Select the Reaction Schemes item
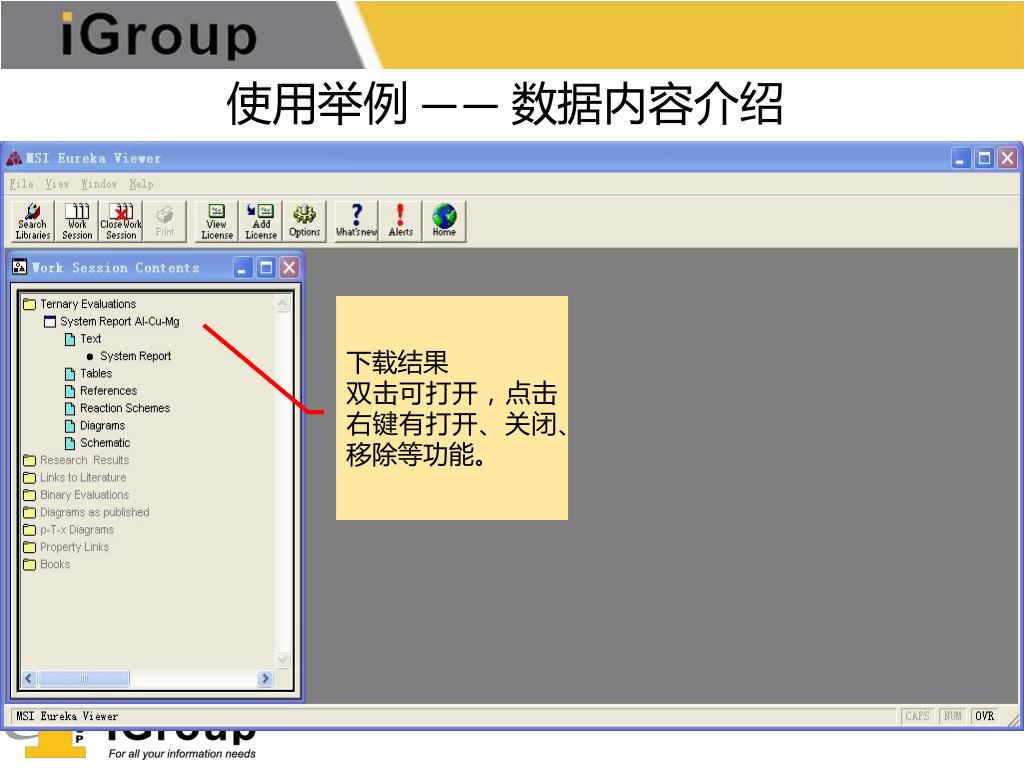Screen dimensions: 1024x768 pyautogui.click(x=125, y=408)
